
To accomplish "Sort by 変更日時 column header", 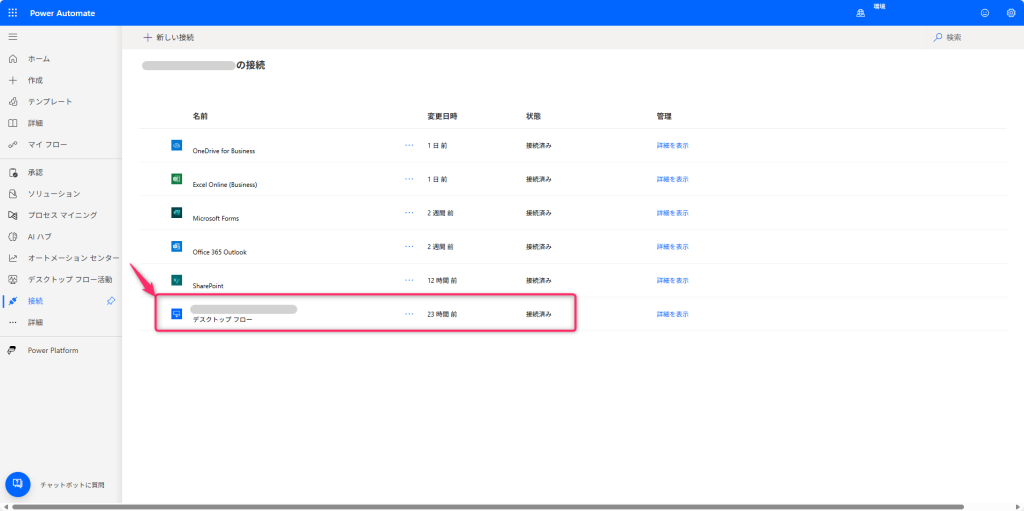I will pyautogui.click(x=442, y=116).
